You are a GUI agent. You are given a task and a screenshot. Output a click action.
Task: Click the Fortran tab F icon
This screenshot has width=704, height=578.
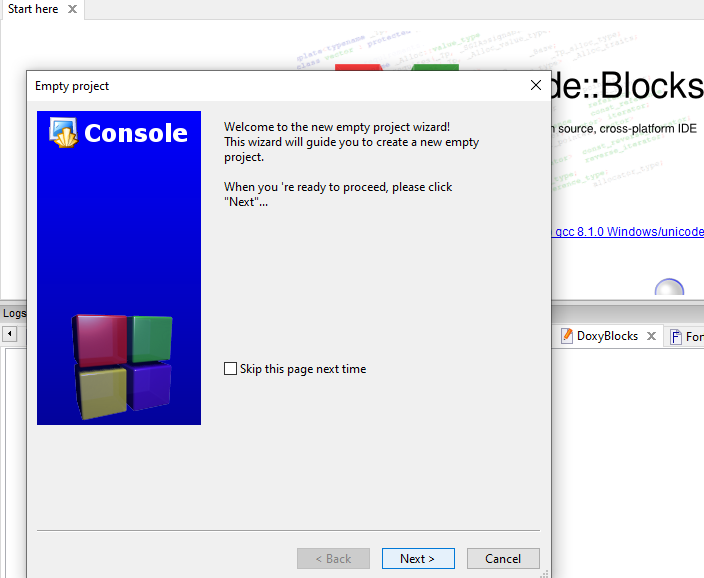tap(675, 336)
